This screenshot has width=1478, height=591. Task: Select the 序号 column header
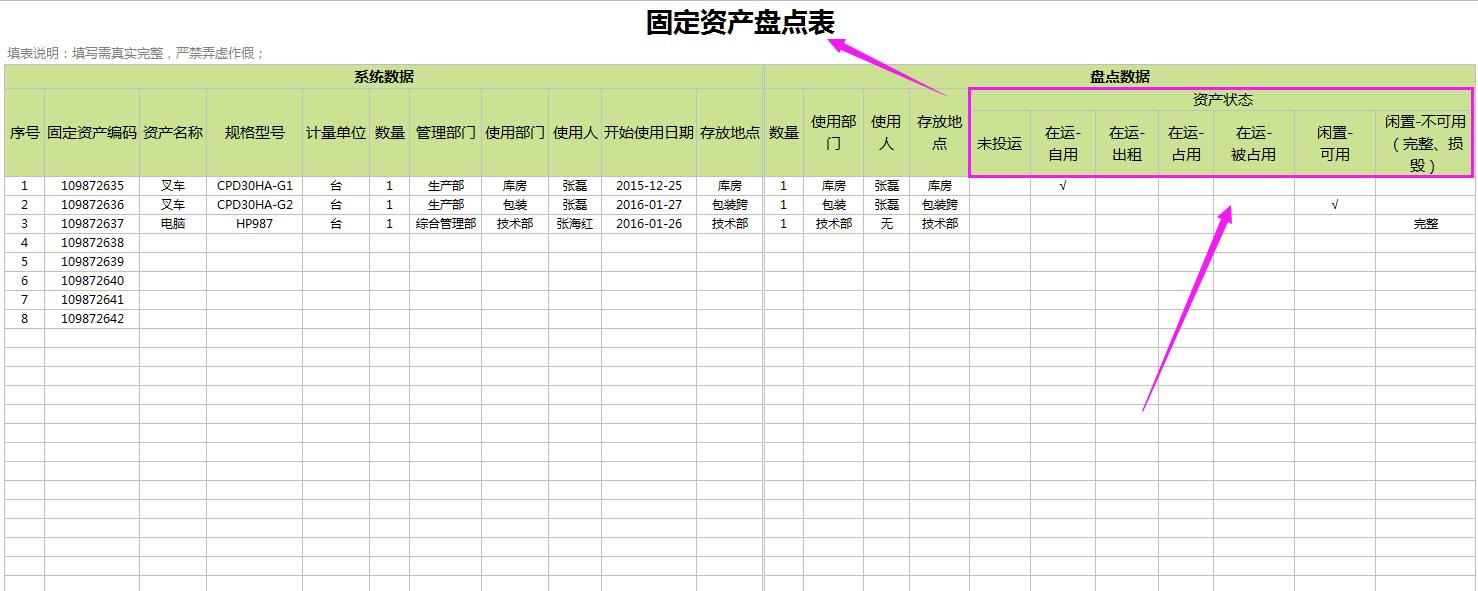click(23, 131)
